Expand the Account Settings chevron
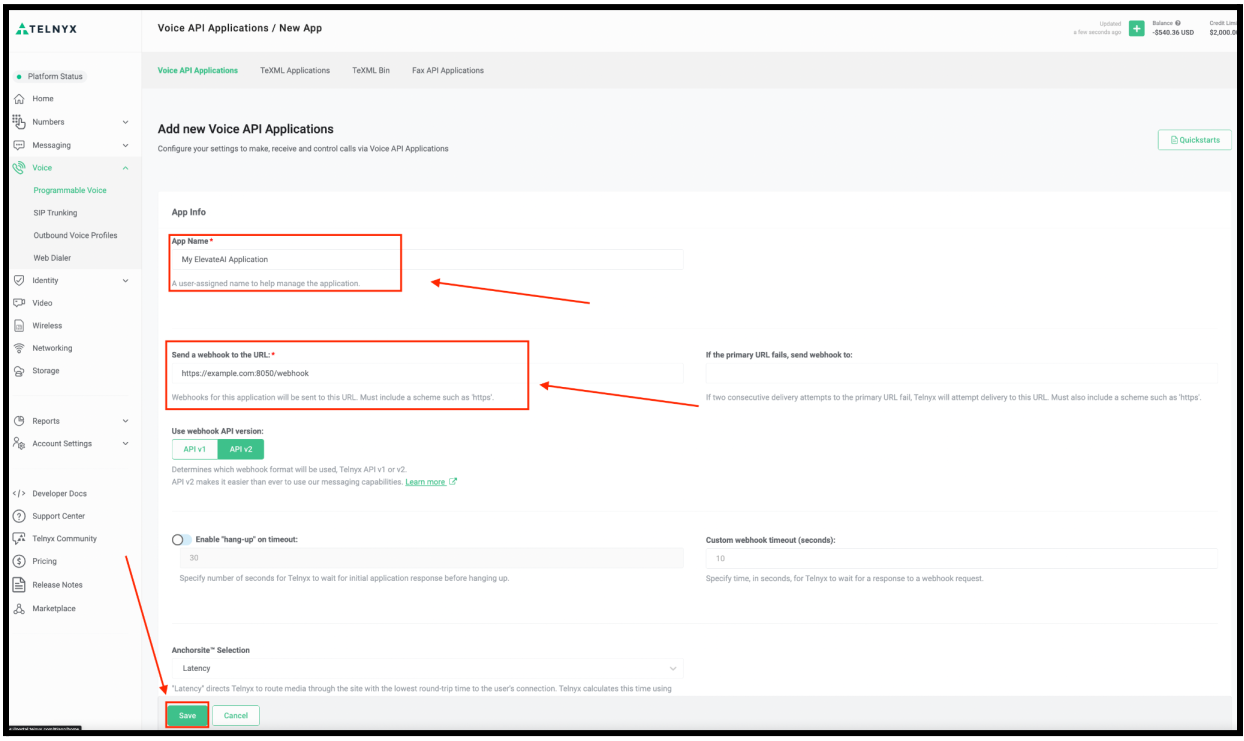 [125, 444]
